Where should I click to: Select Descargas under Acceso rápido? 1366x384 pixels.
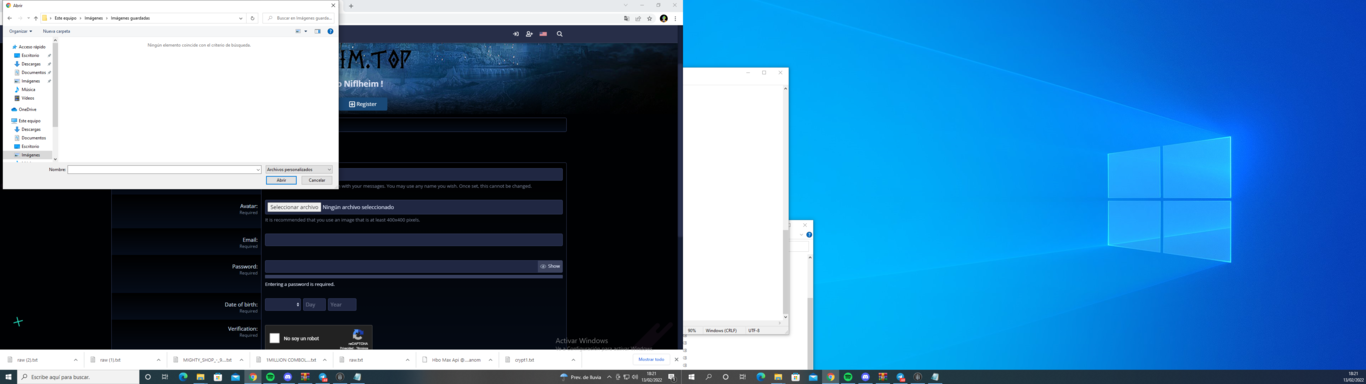click(30, 64)
